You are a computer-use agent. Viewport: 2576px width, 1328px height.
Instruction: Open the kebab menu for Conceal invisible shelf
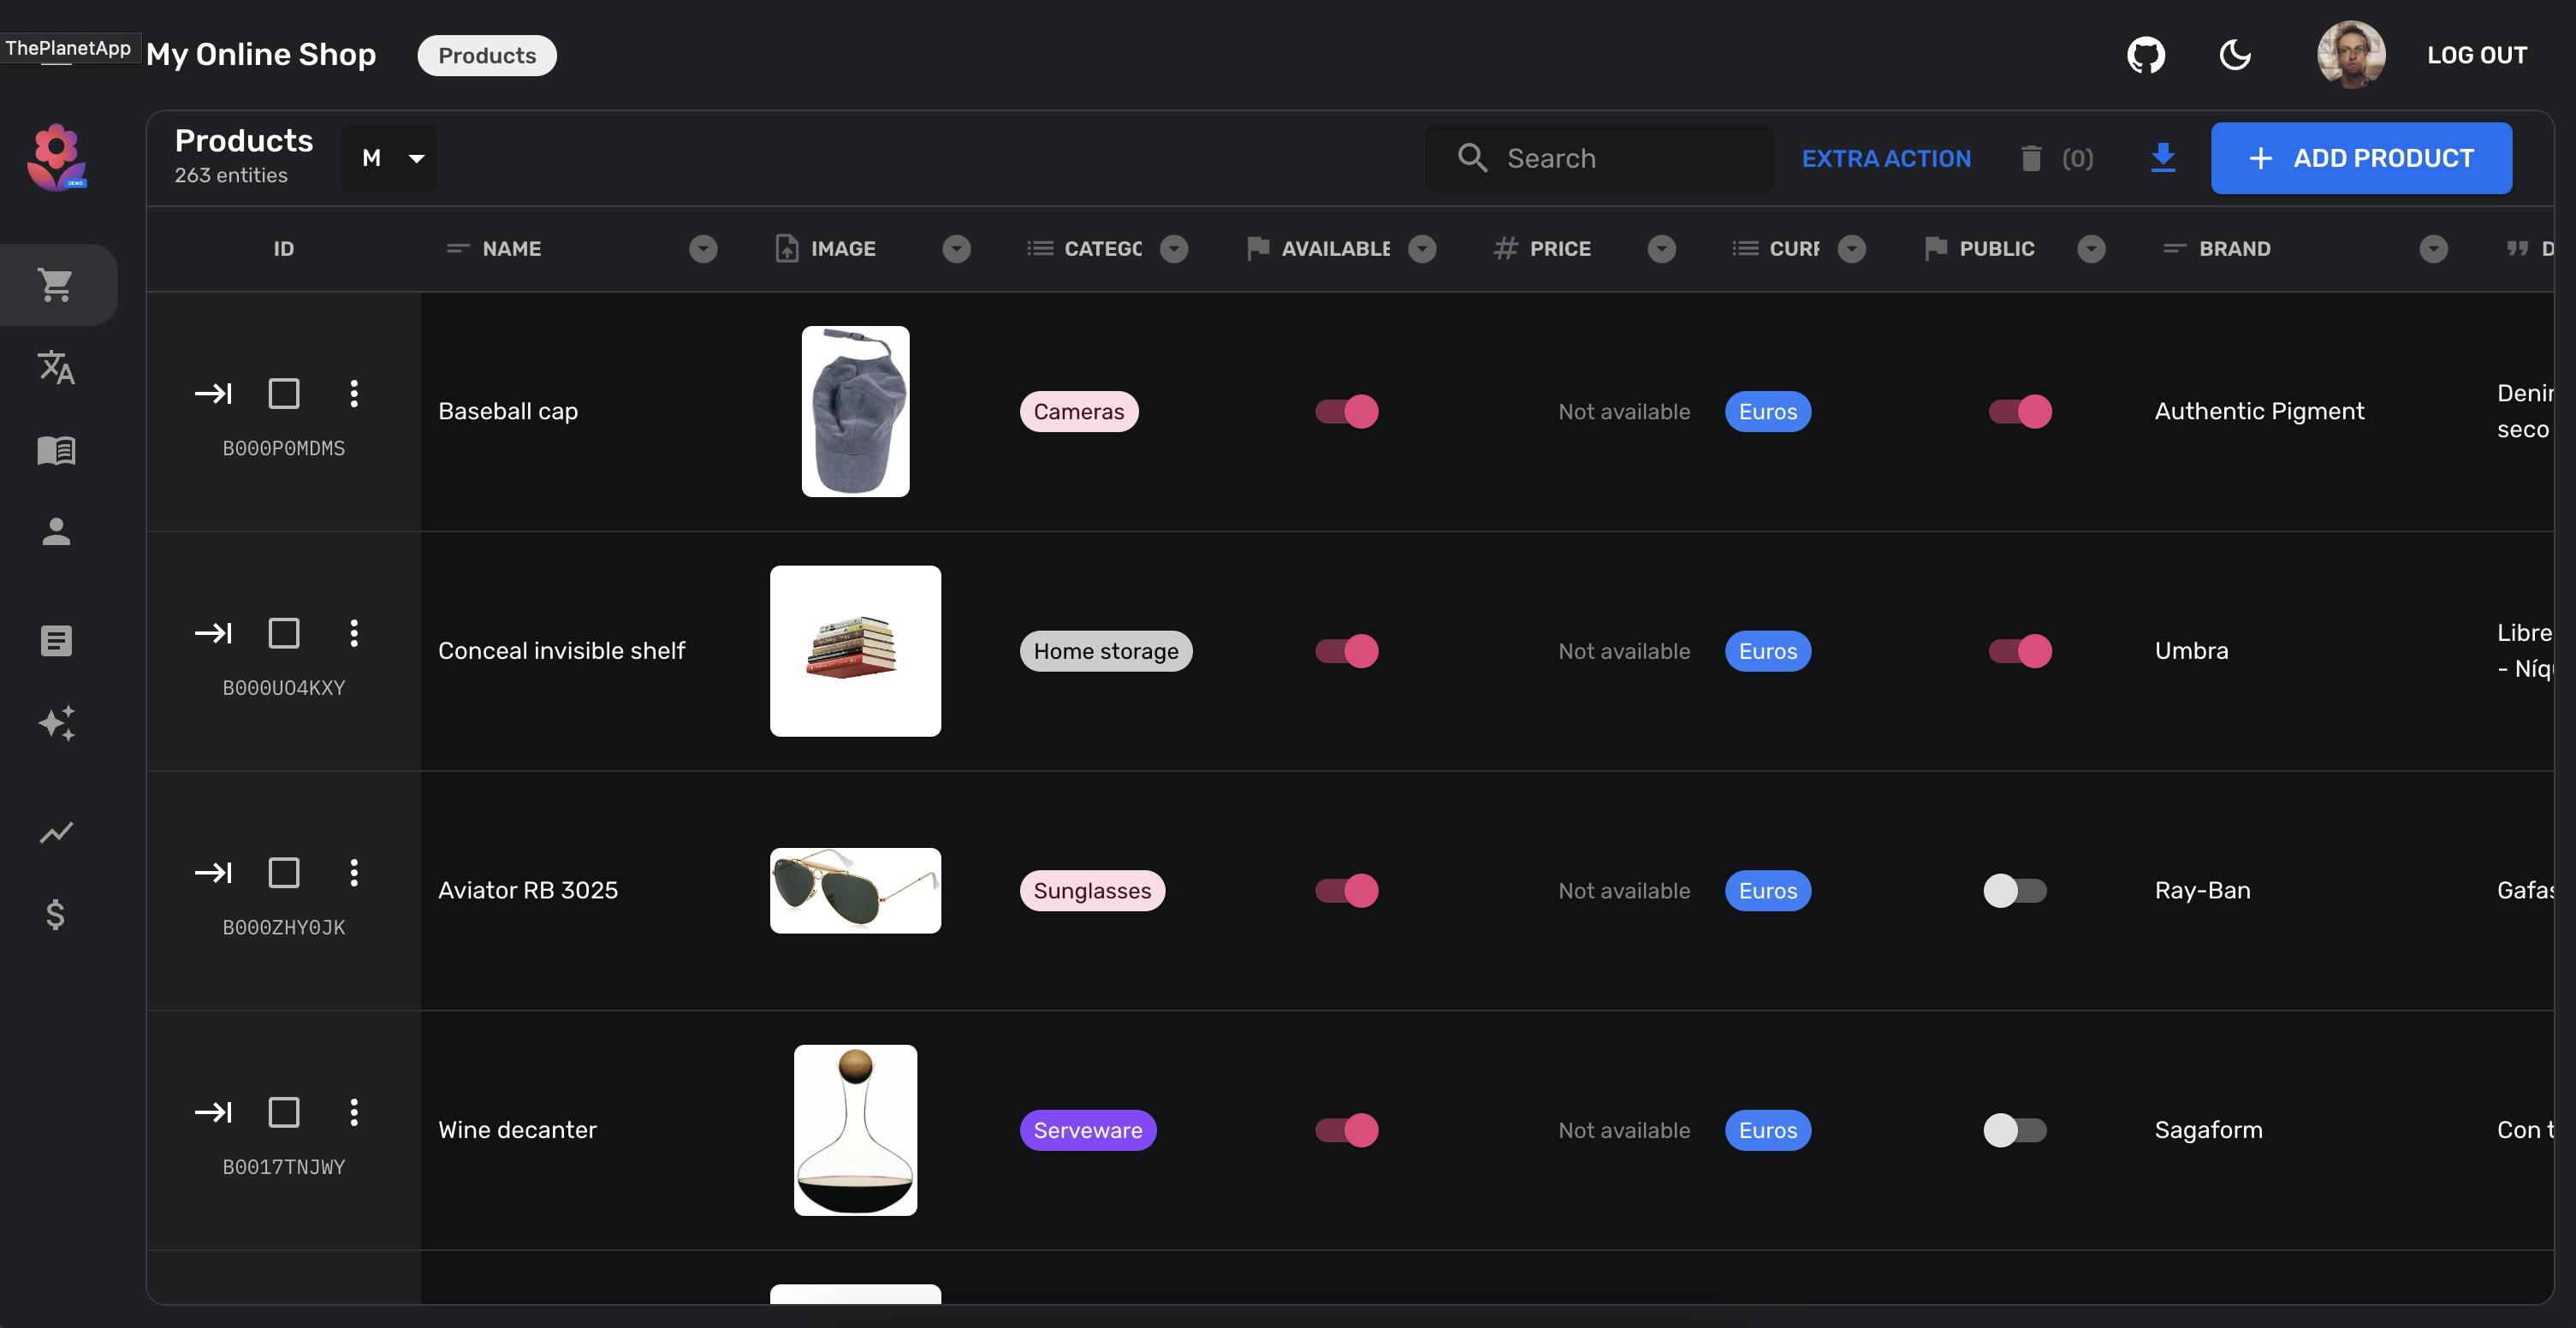pyautogui.click(x=355, y=632)
